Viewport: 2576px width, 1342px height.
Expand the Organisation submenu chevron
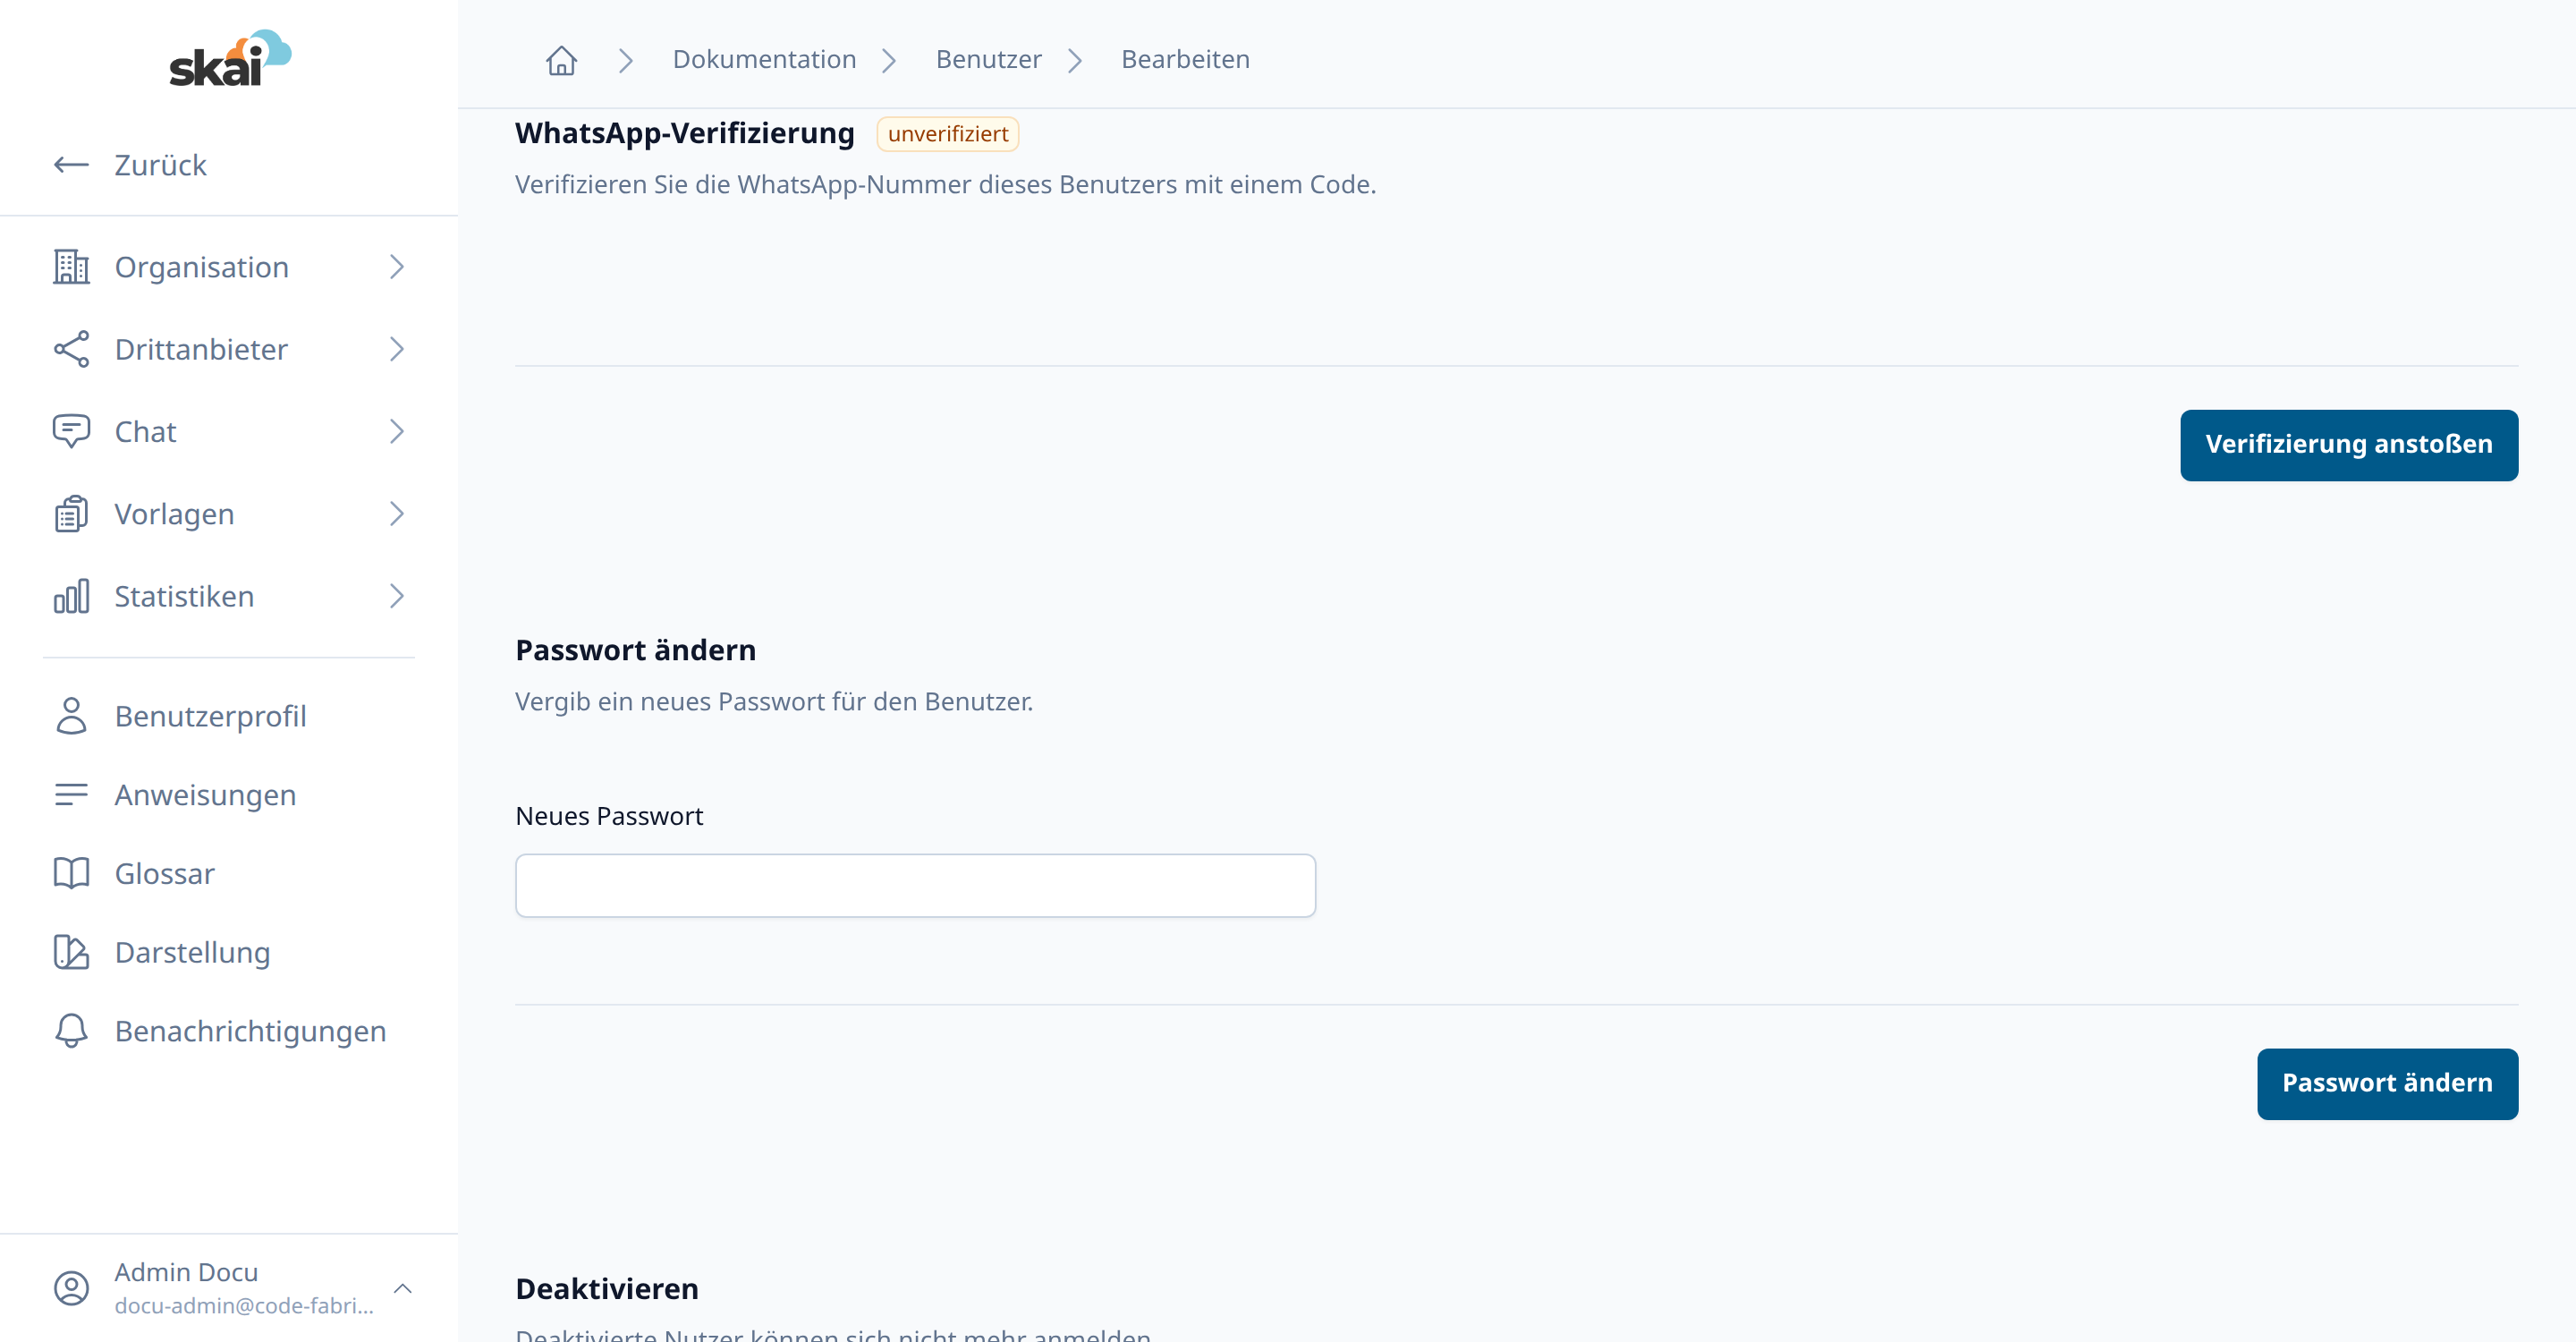pos(397,267)
